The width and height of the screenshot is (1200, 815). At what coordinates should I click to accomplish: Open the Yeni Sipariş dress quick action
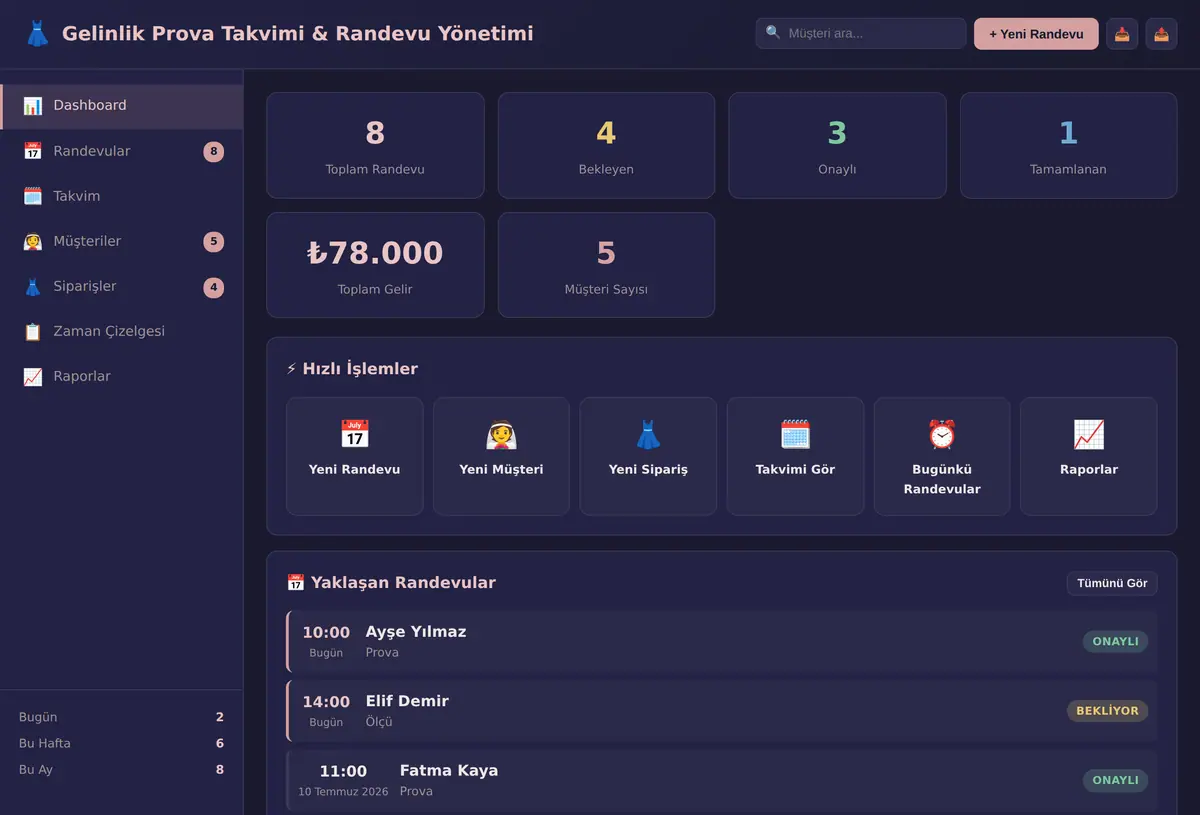tap(648, 456)
